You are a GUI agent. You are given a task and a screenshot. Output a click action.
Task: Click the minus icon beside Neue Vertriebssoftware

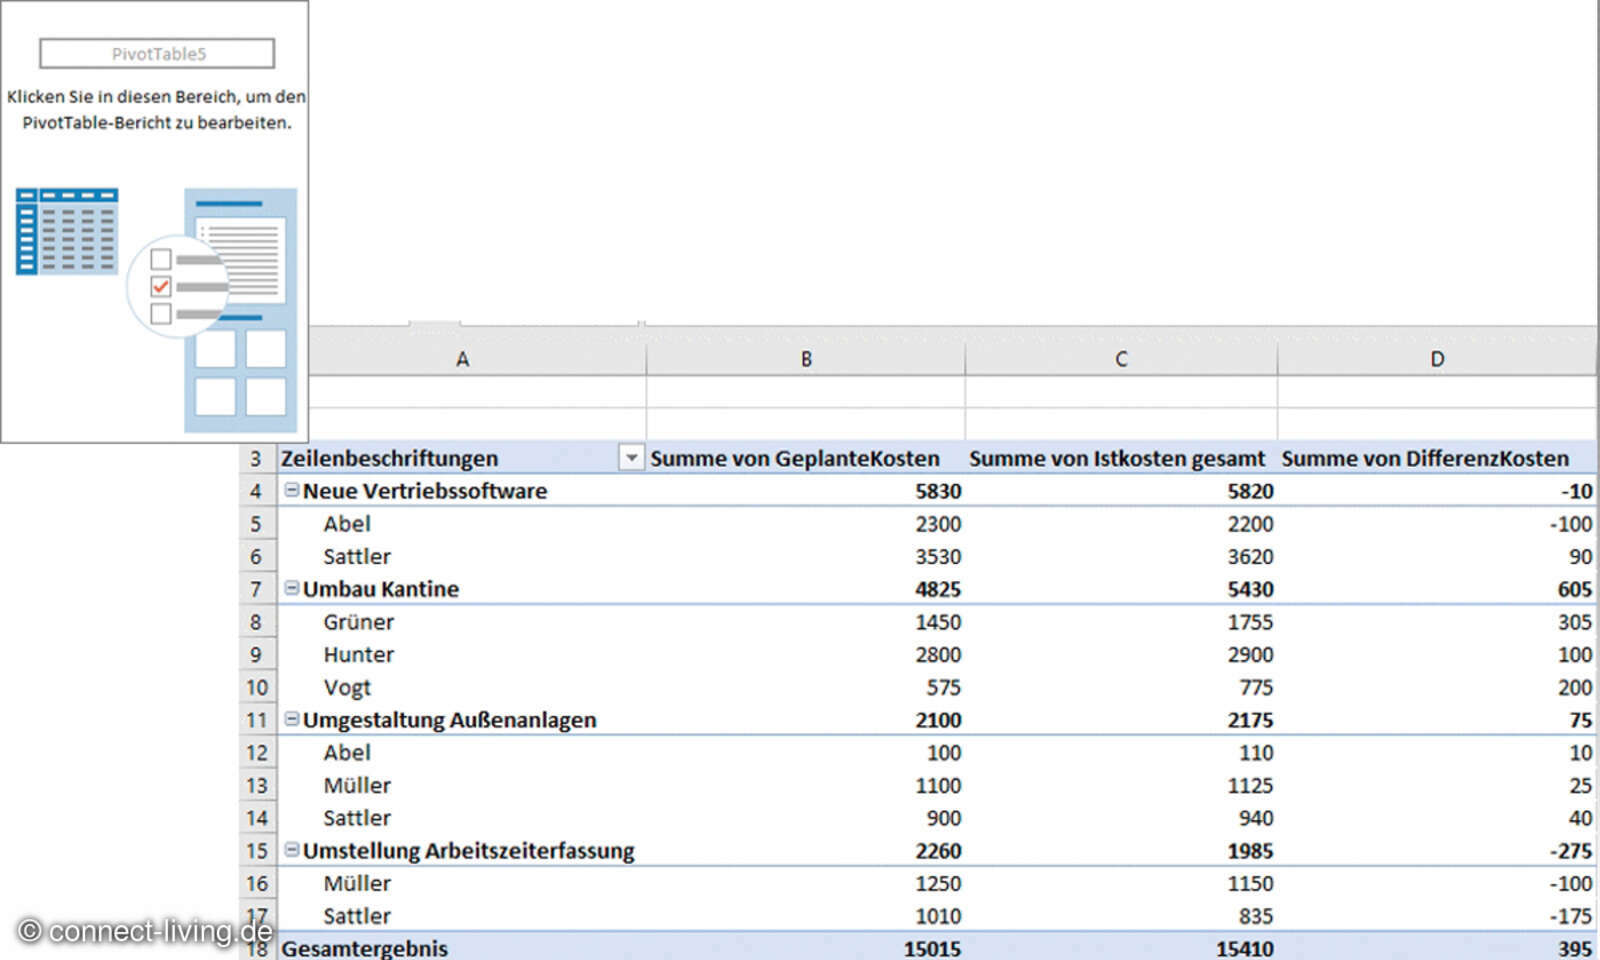(291, 491)
